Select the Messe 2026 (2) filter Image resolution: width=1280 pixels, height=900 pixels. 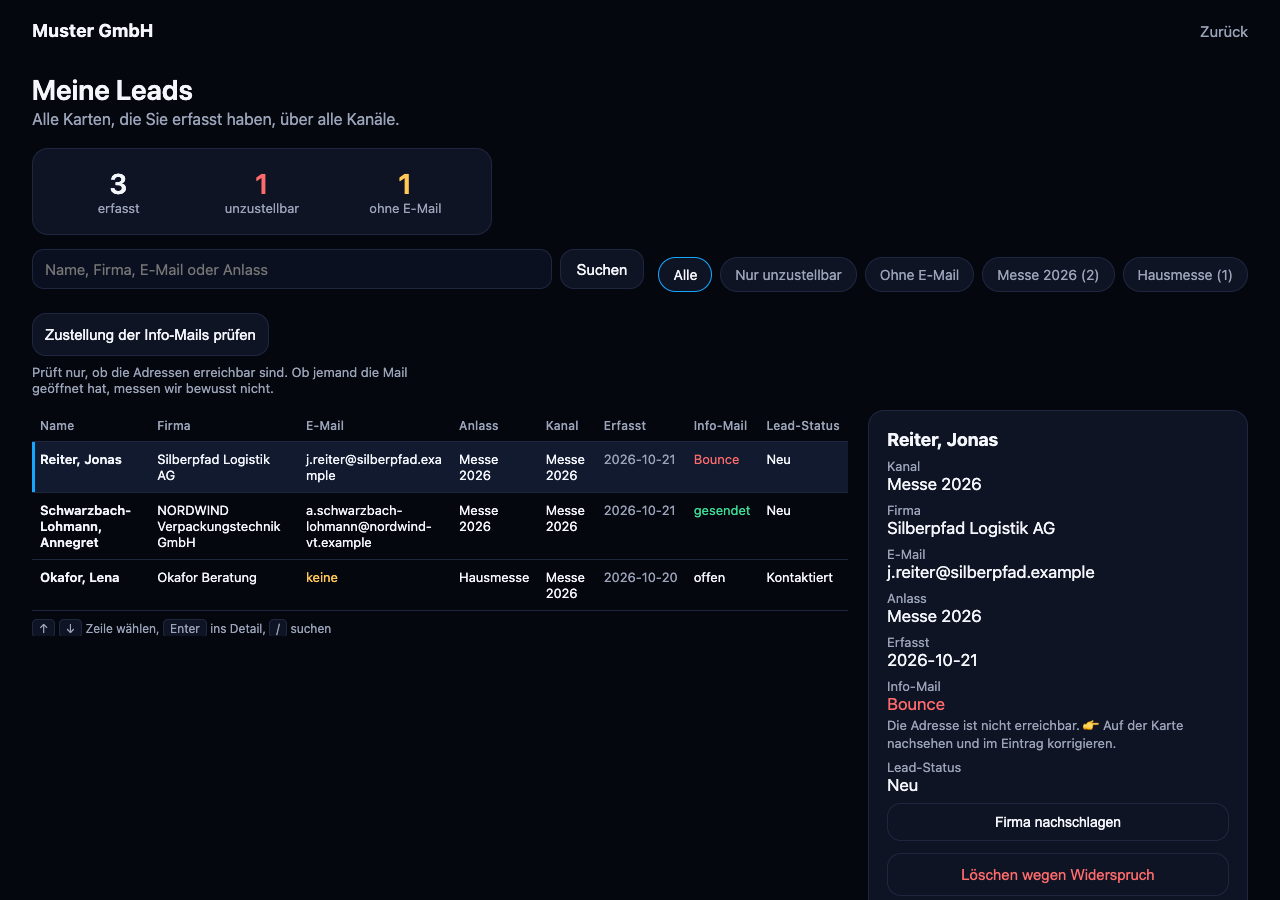pyautogui.click(x=1048, y=275)
